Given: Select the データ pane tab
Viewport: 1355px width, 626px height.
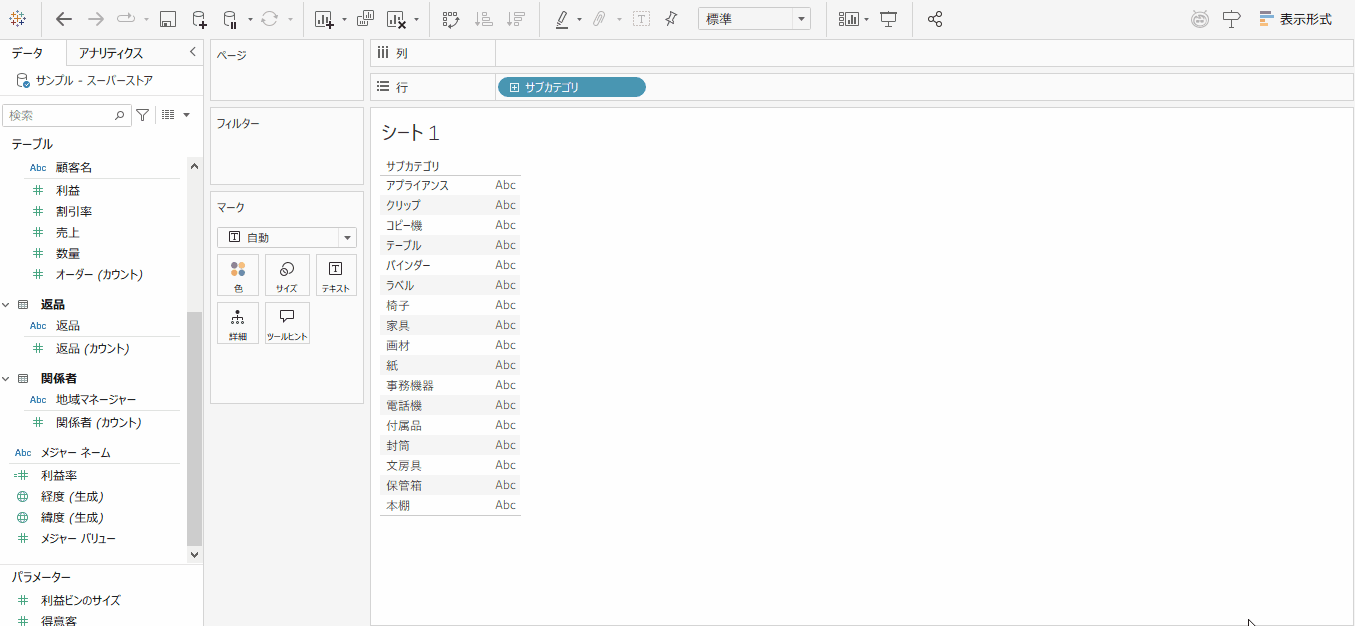Looking at the screenshot, I should tap(27, 53).
